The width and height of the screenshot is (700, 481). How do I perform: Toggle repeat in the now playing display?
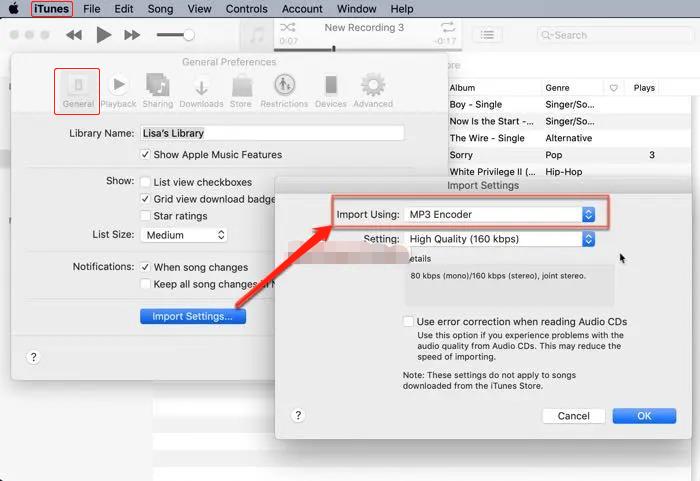[x=448, y=27]
